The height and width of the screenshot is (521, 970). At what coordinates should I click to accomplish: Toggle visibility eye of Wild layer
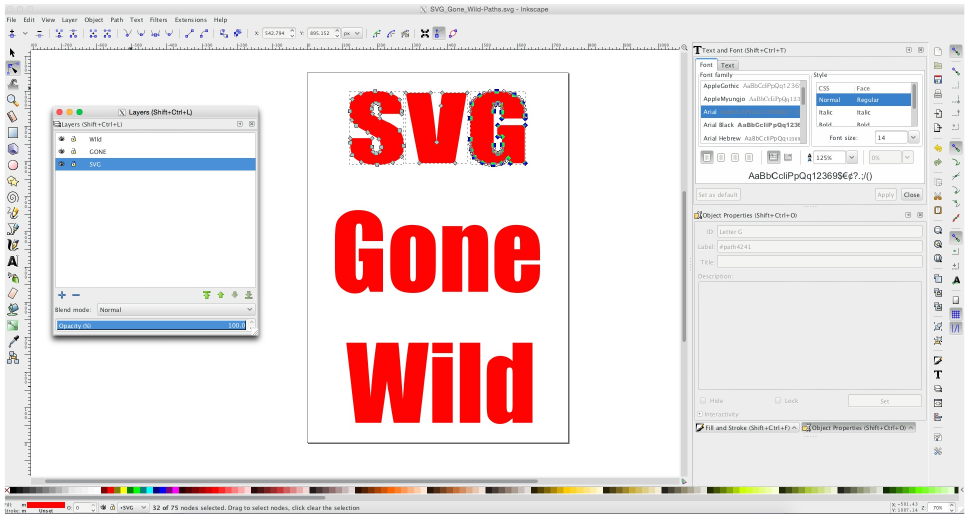61,139
